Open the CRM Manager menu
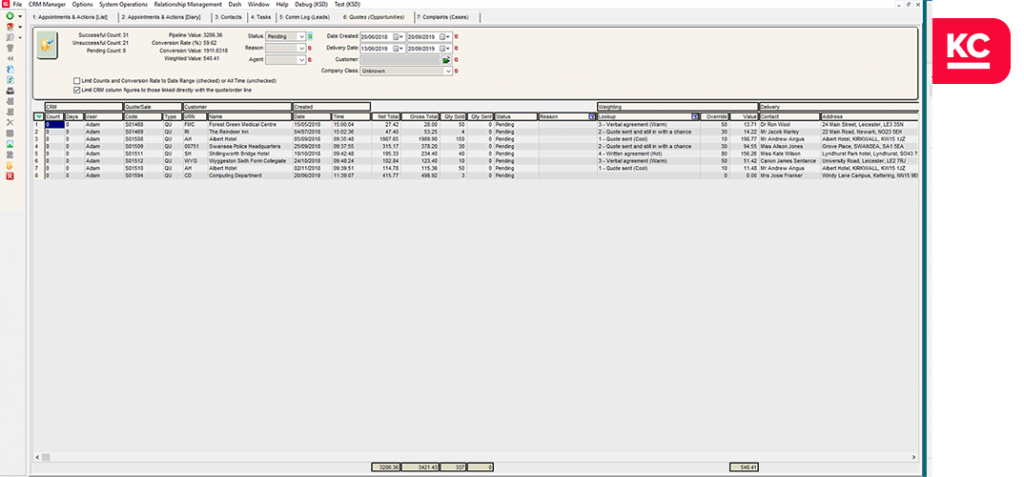 click(47, 4)
